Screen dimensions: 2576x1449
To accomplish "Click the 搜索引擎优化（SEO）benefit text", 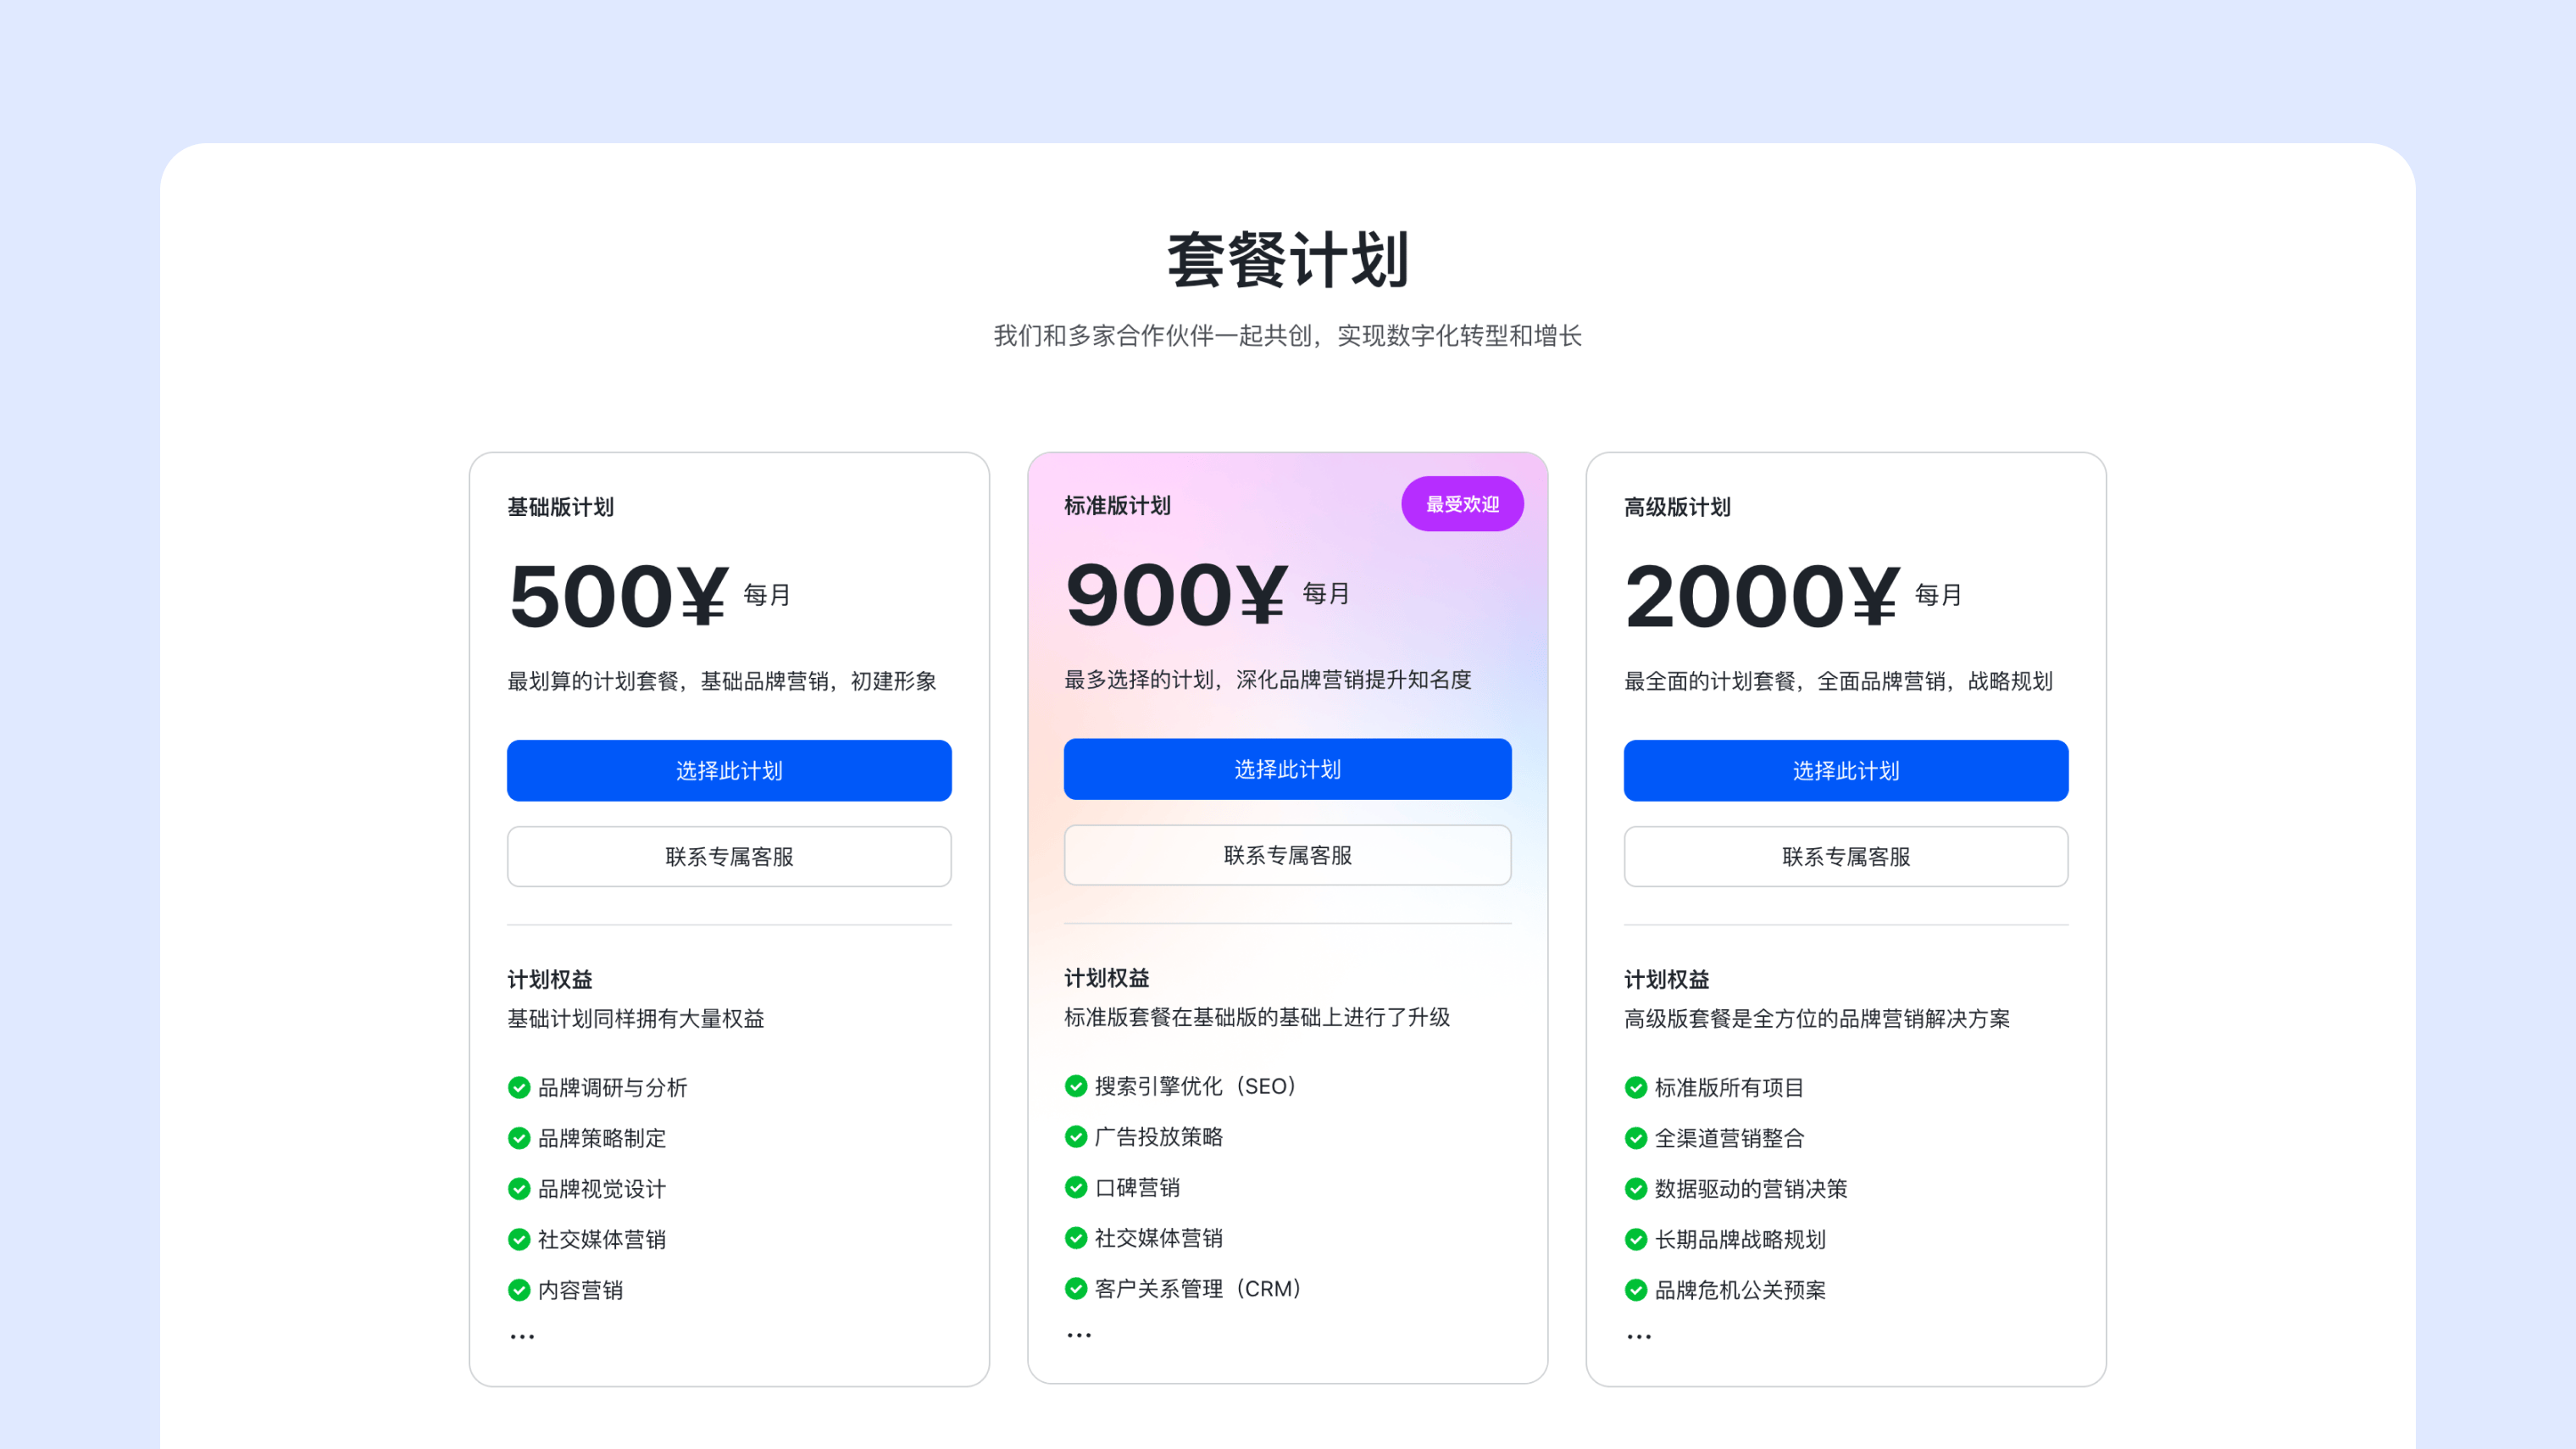I will pyautogui.click(x=1196, y=1086).
